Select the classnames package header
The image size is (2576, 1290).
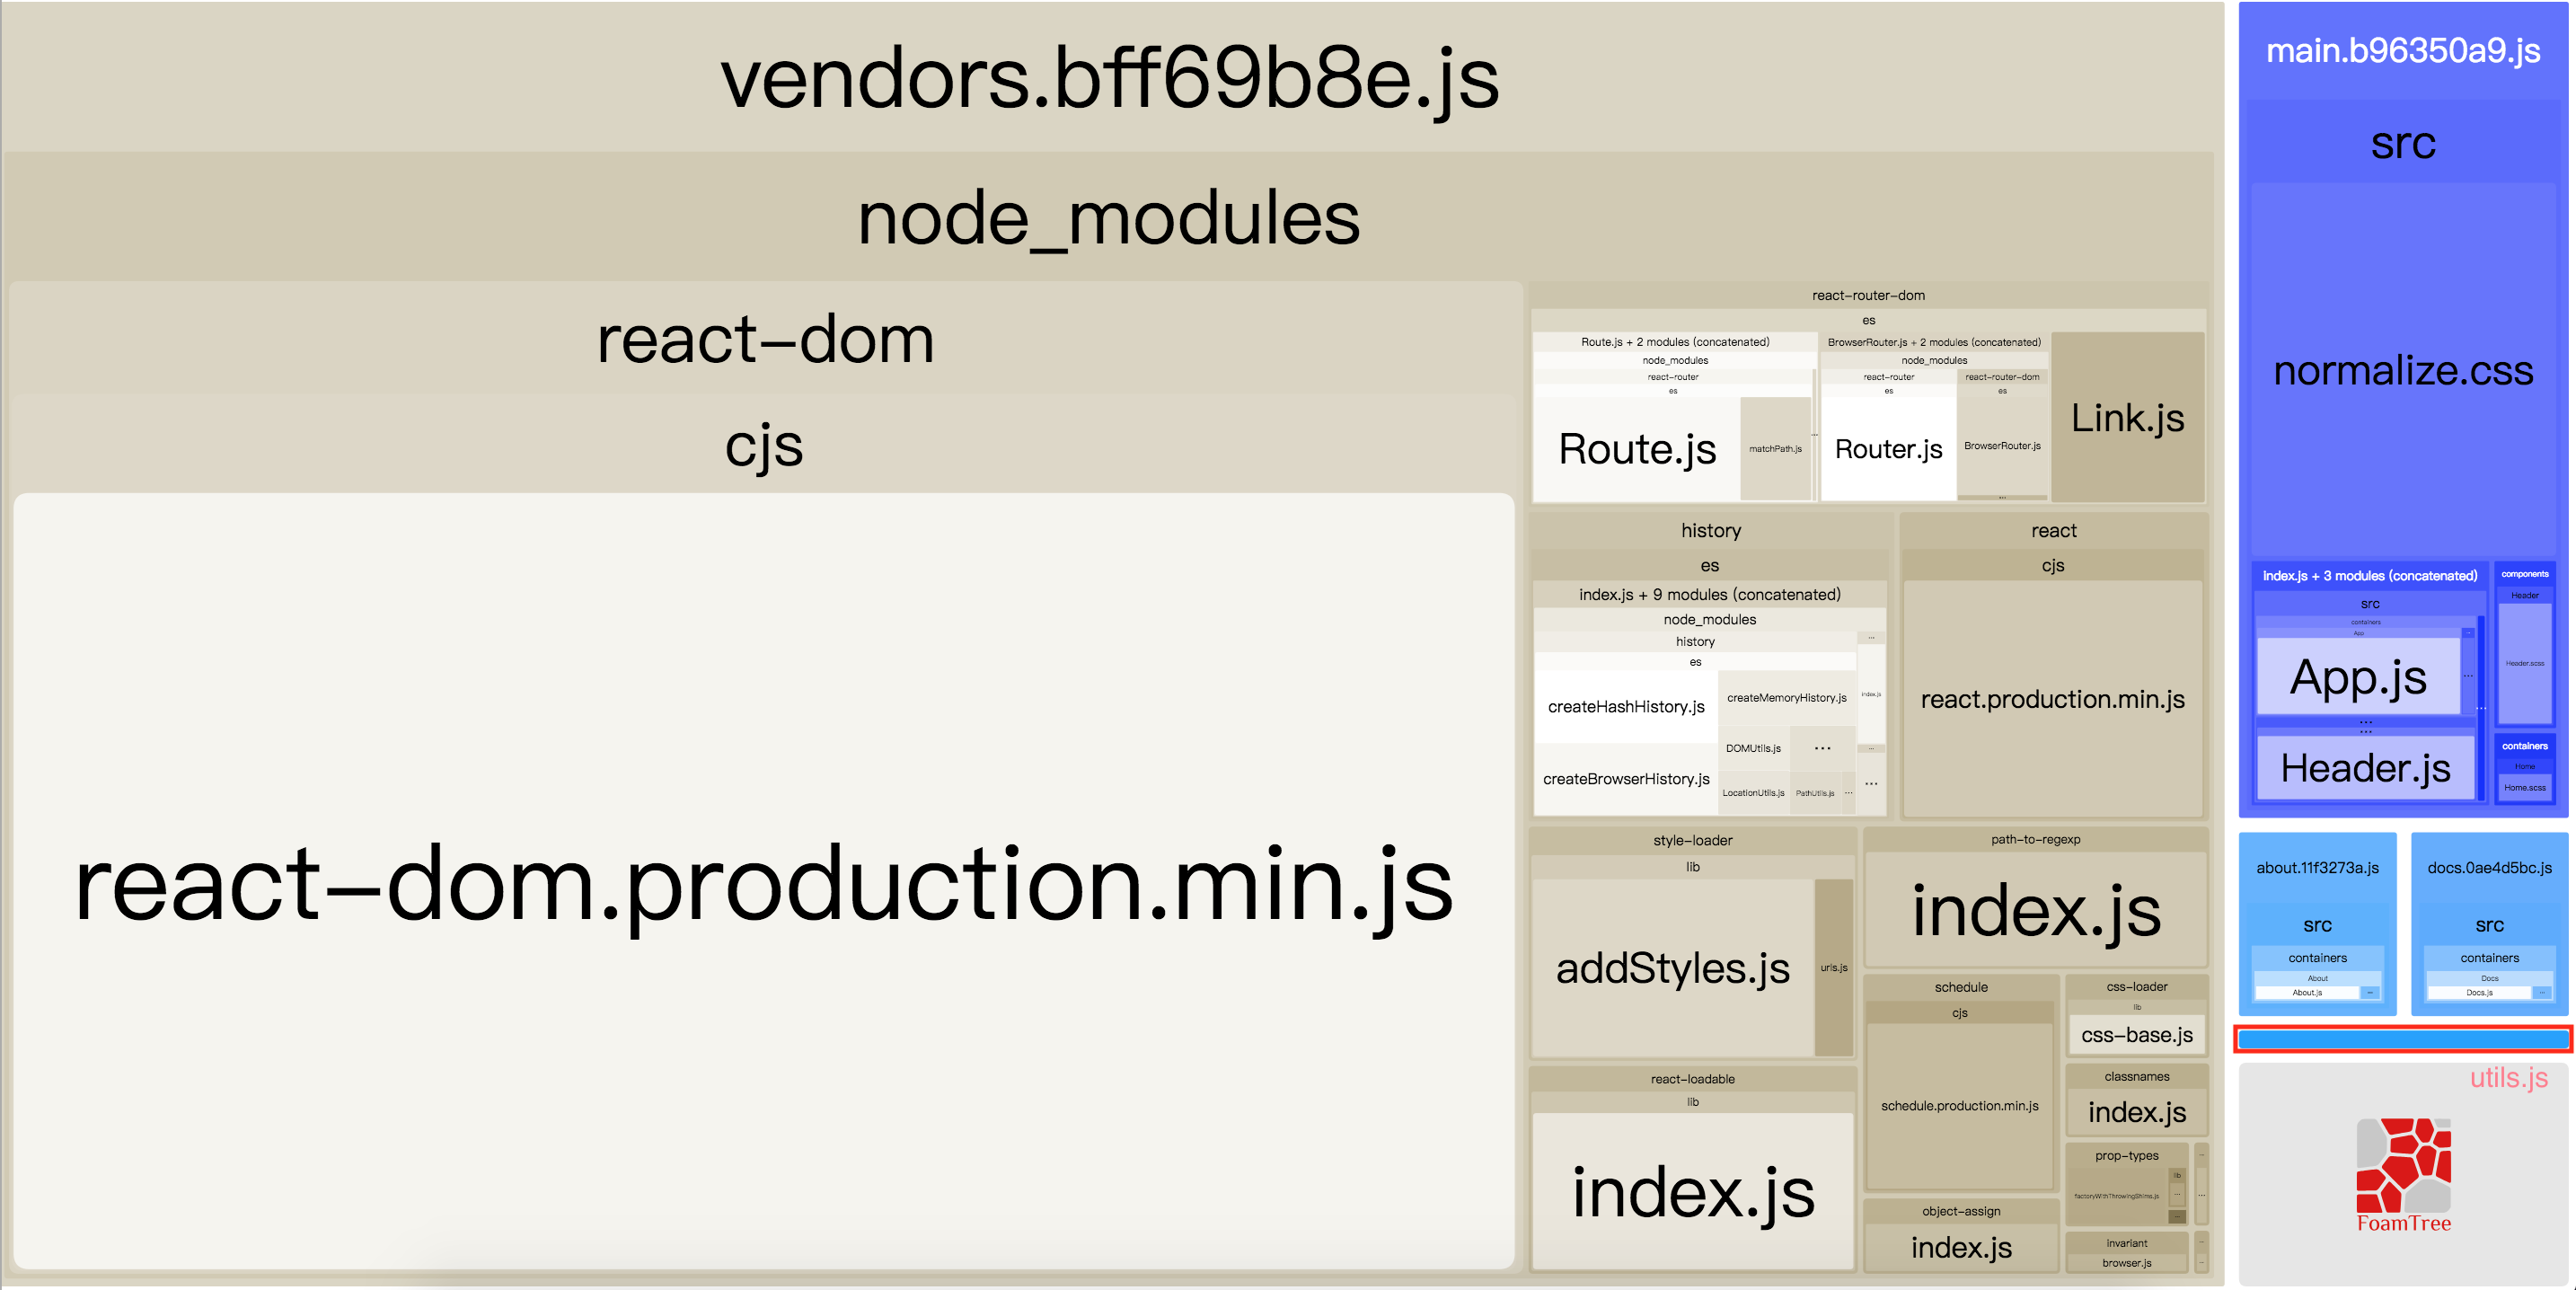click(x=2136, y=1076)
